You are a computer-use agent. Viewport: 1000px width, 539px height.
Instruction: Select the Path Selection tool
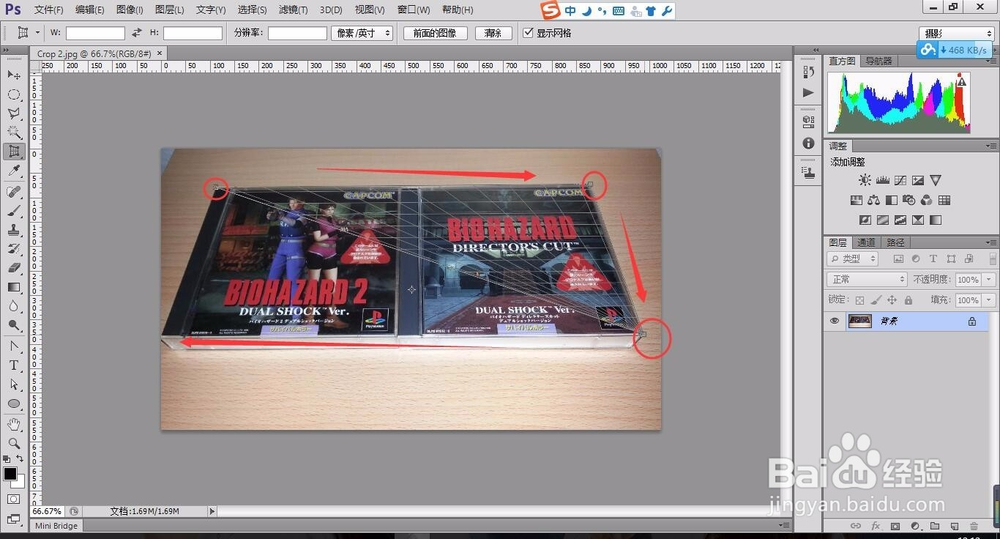[x=13, y=385]
